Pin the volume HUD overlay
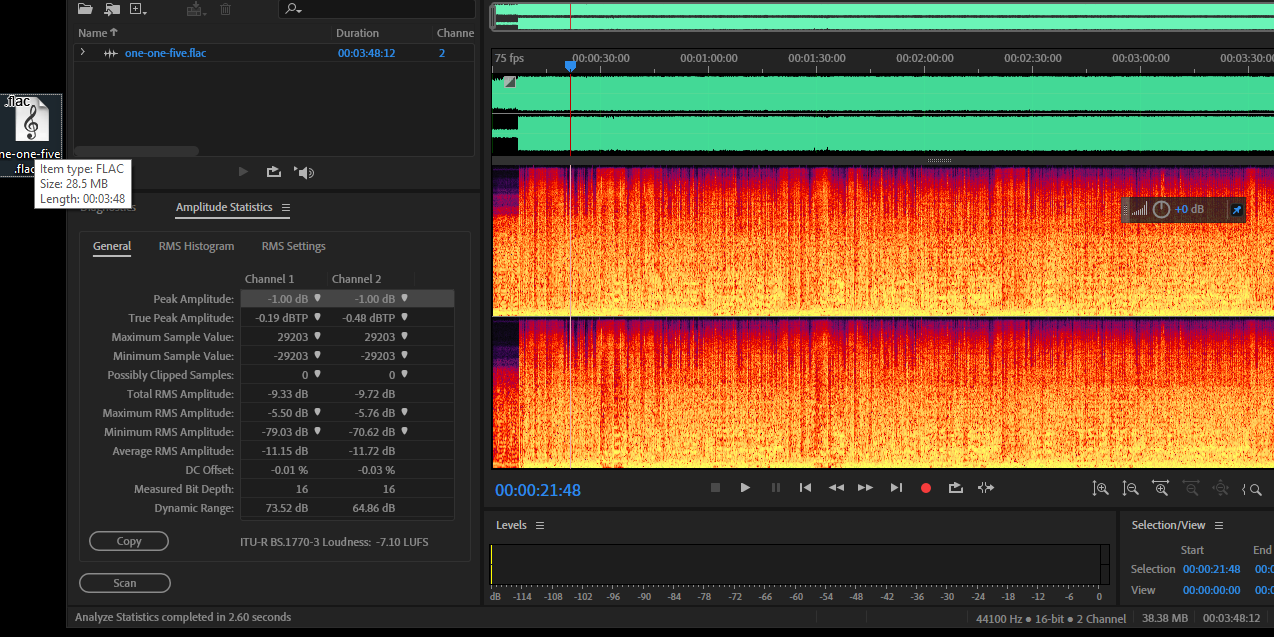This screenshot has height=637, width=1274. (x=1236, y=210)
